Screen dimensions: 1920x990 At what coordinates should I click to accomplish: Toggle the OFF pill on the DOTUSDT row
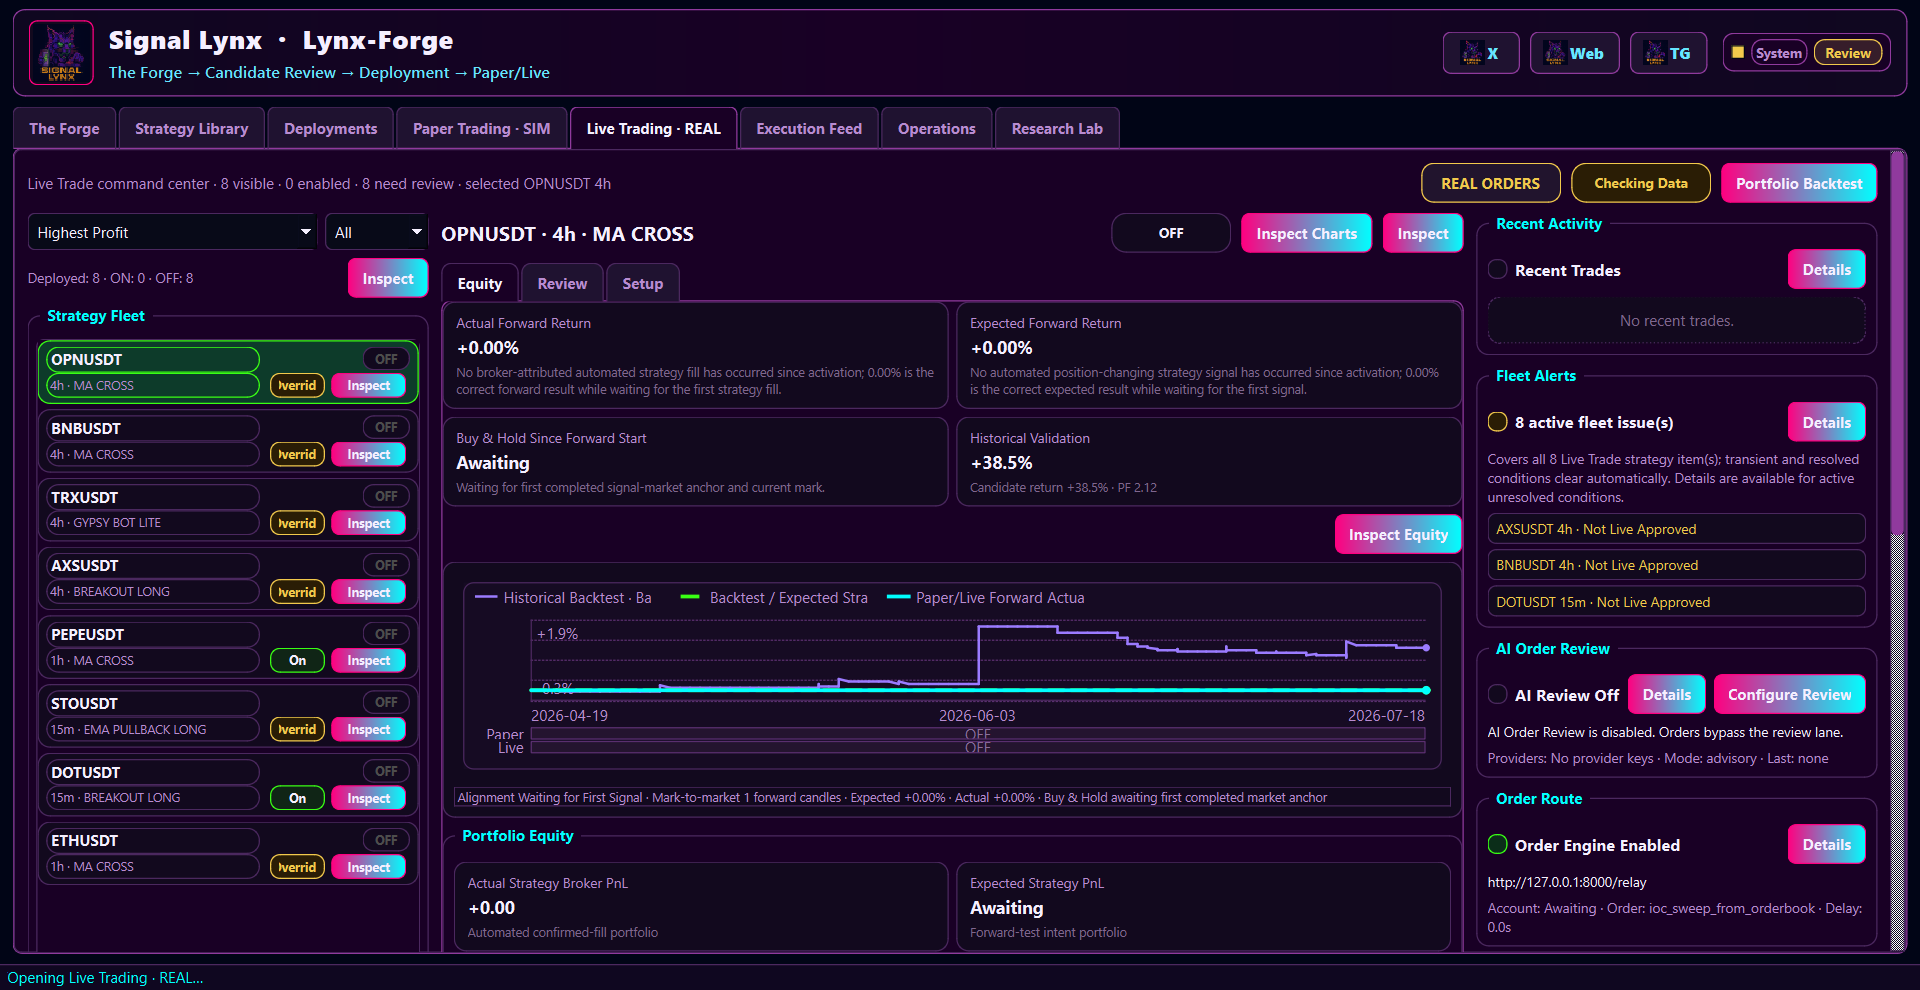[x=386, y=771]
